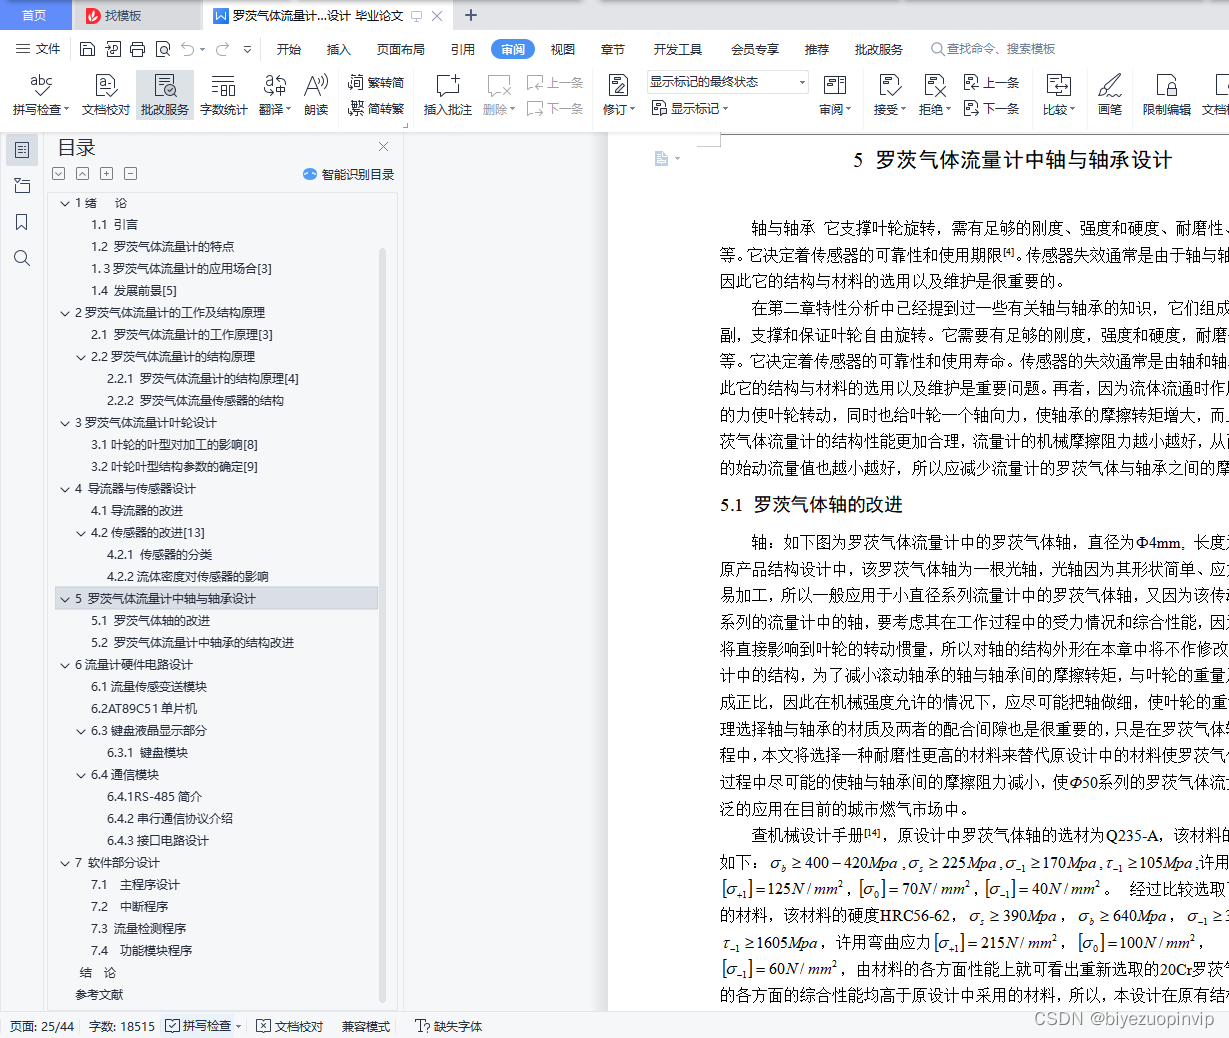Open Print Preview icon
Image resolution: width=1229 pixels, height=1038 pixels.
162,48
